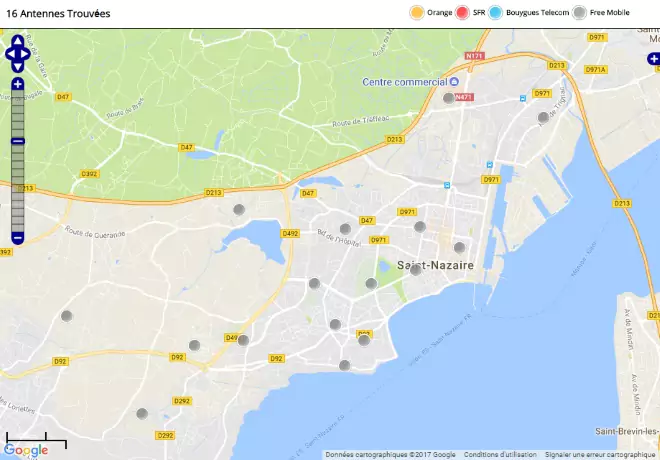
Task: Click the zoom slider handle
Action: pos(18,141)
